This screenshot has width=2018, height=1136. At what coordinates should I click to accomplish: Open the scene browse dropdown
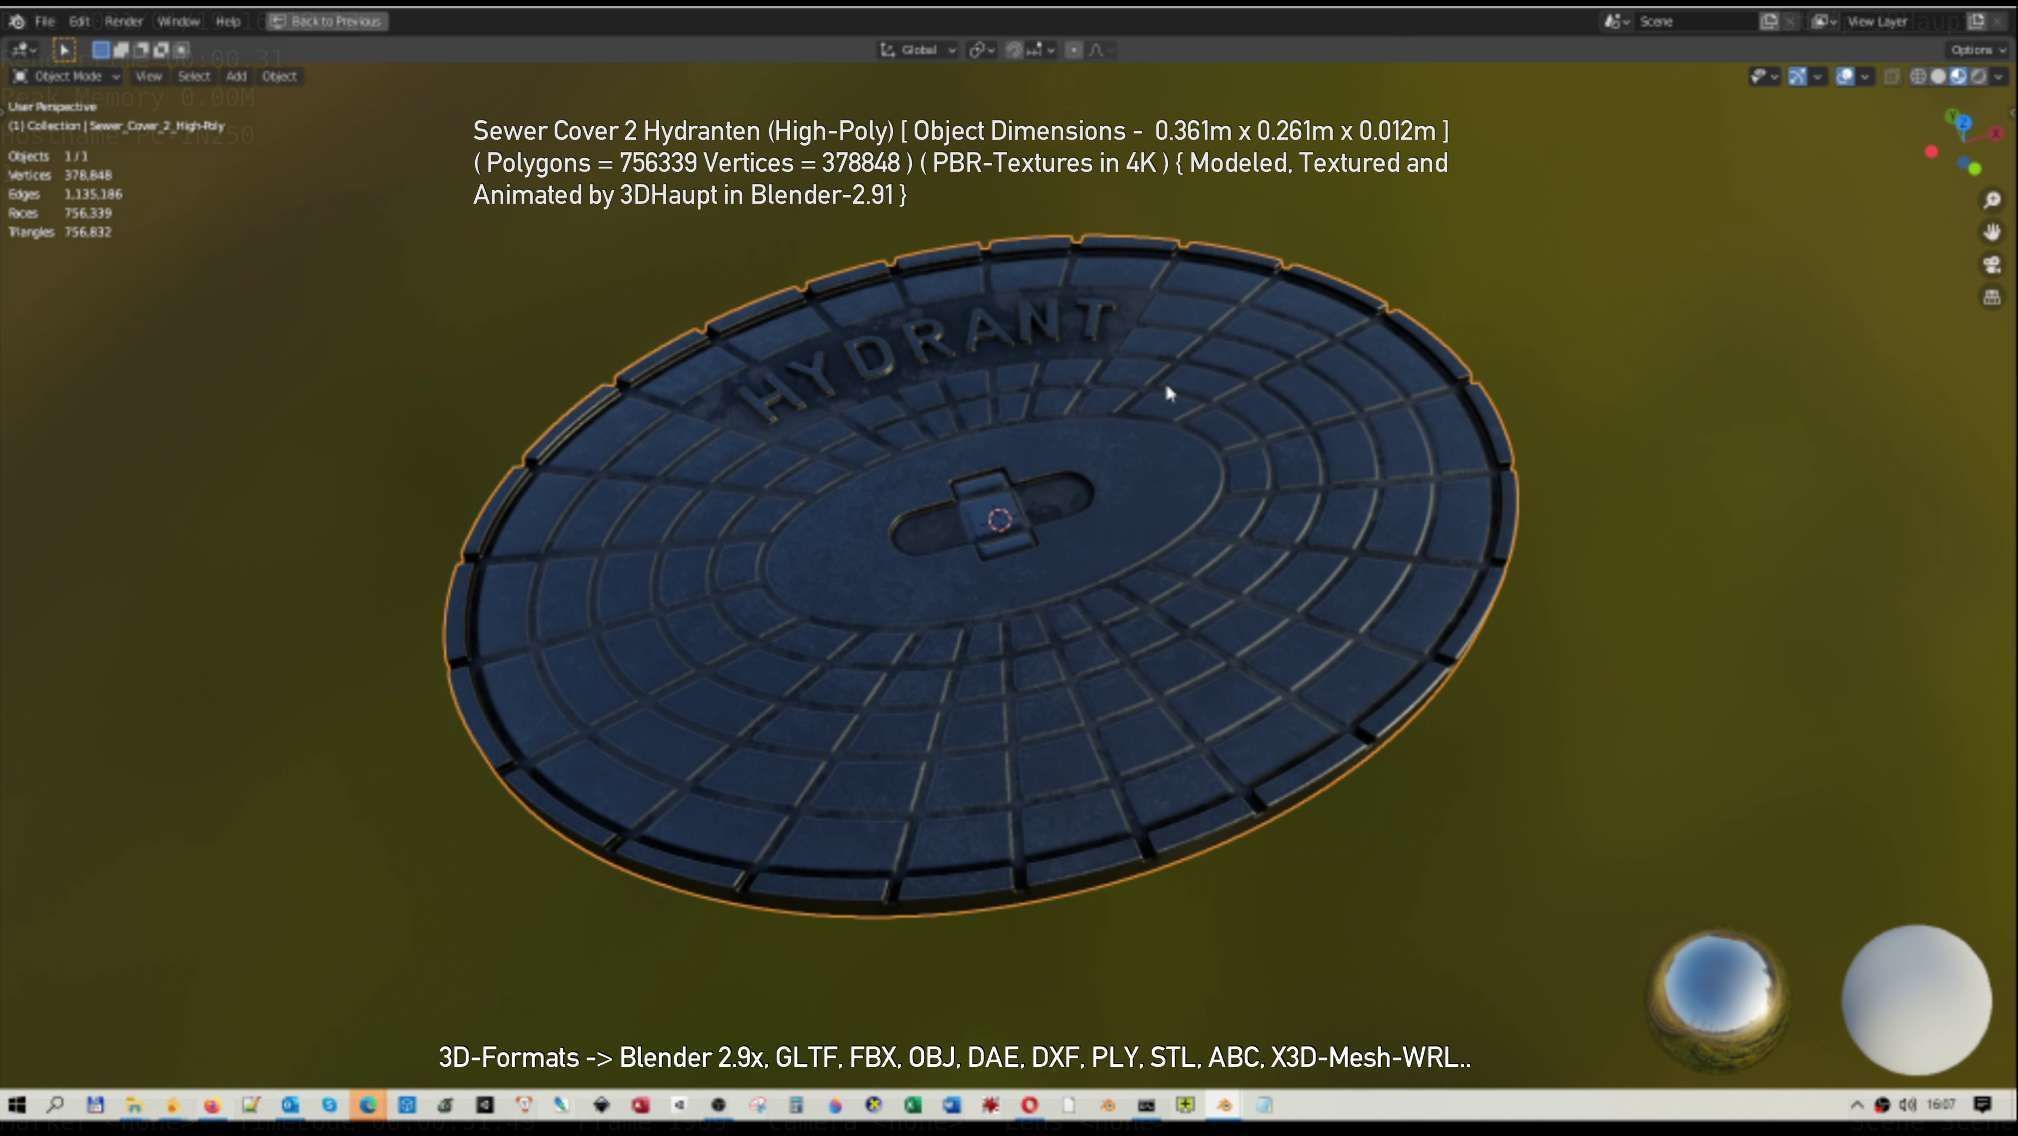click(x=1617, y=21)
